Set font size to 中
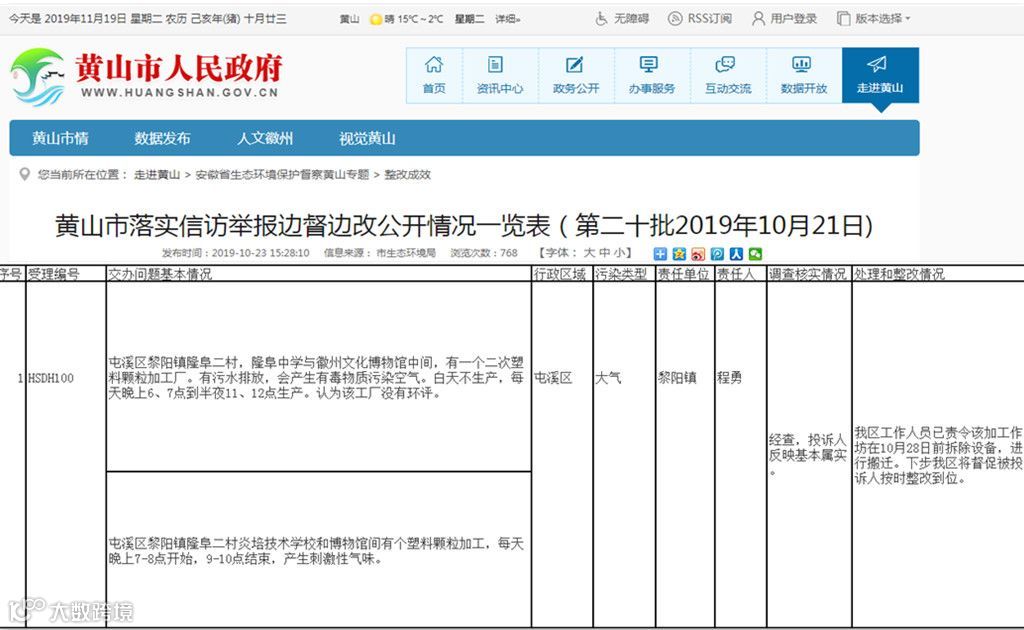 coord(605,253)
